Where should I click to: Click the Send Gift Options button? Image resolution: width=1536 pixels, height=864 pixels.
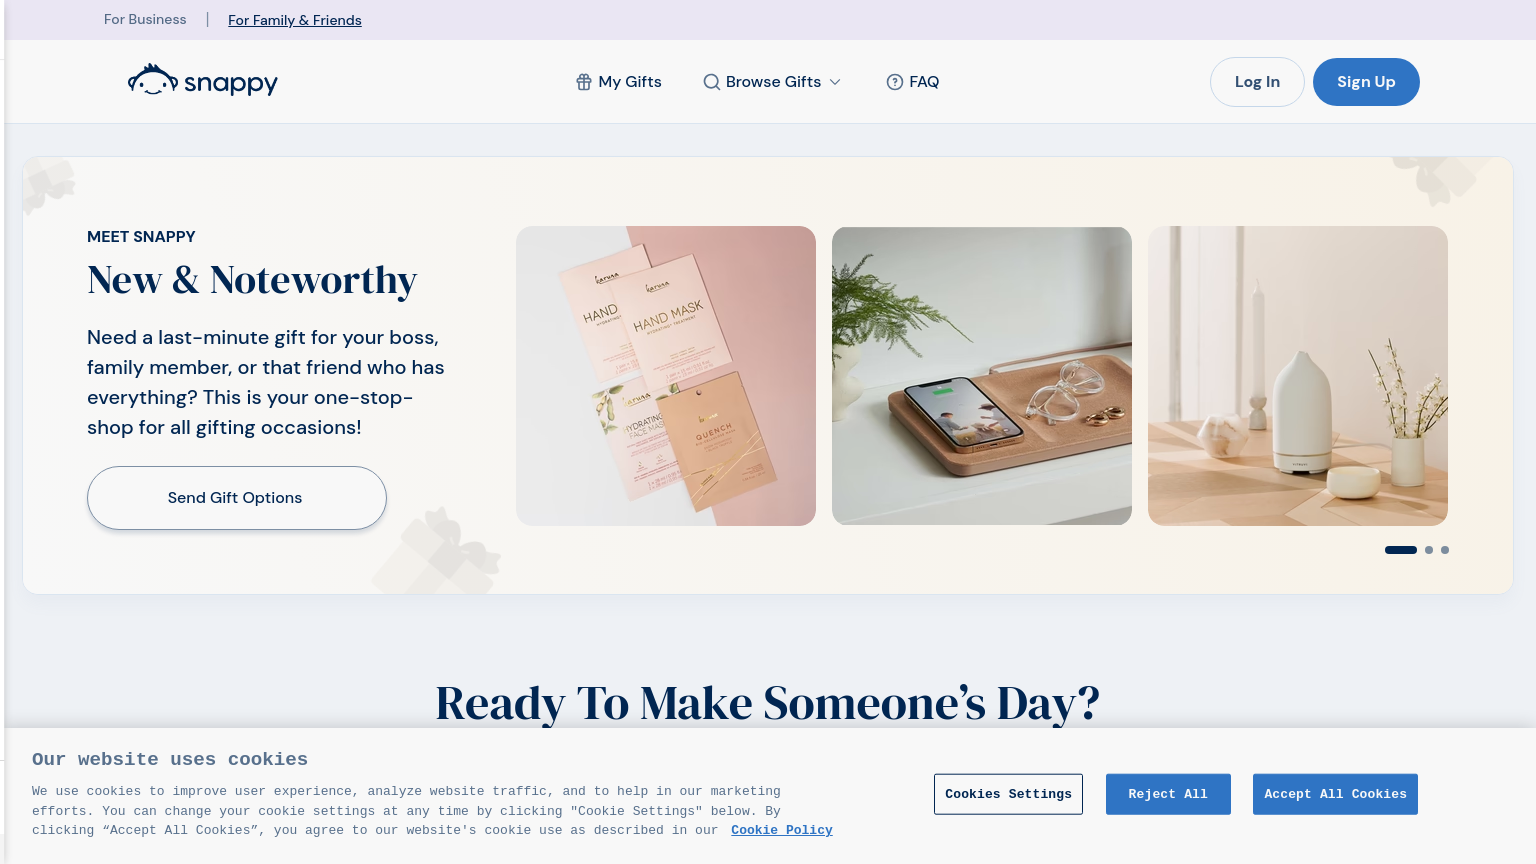pyautogui.click(x=237, y=498)
